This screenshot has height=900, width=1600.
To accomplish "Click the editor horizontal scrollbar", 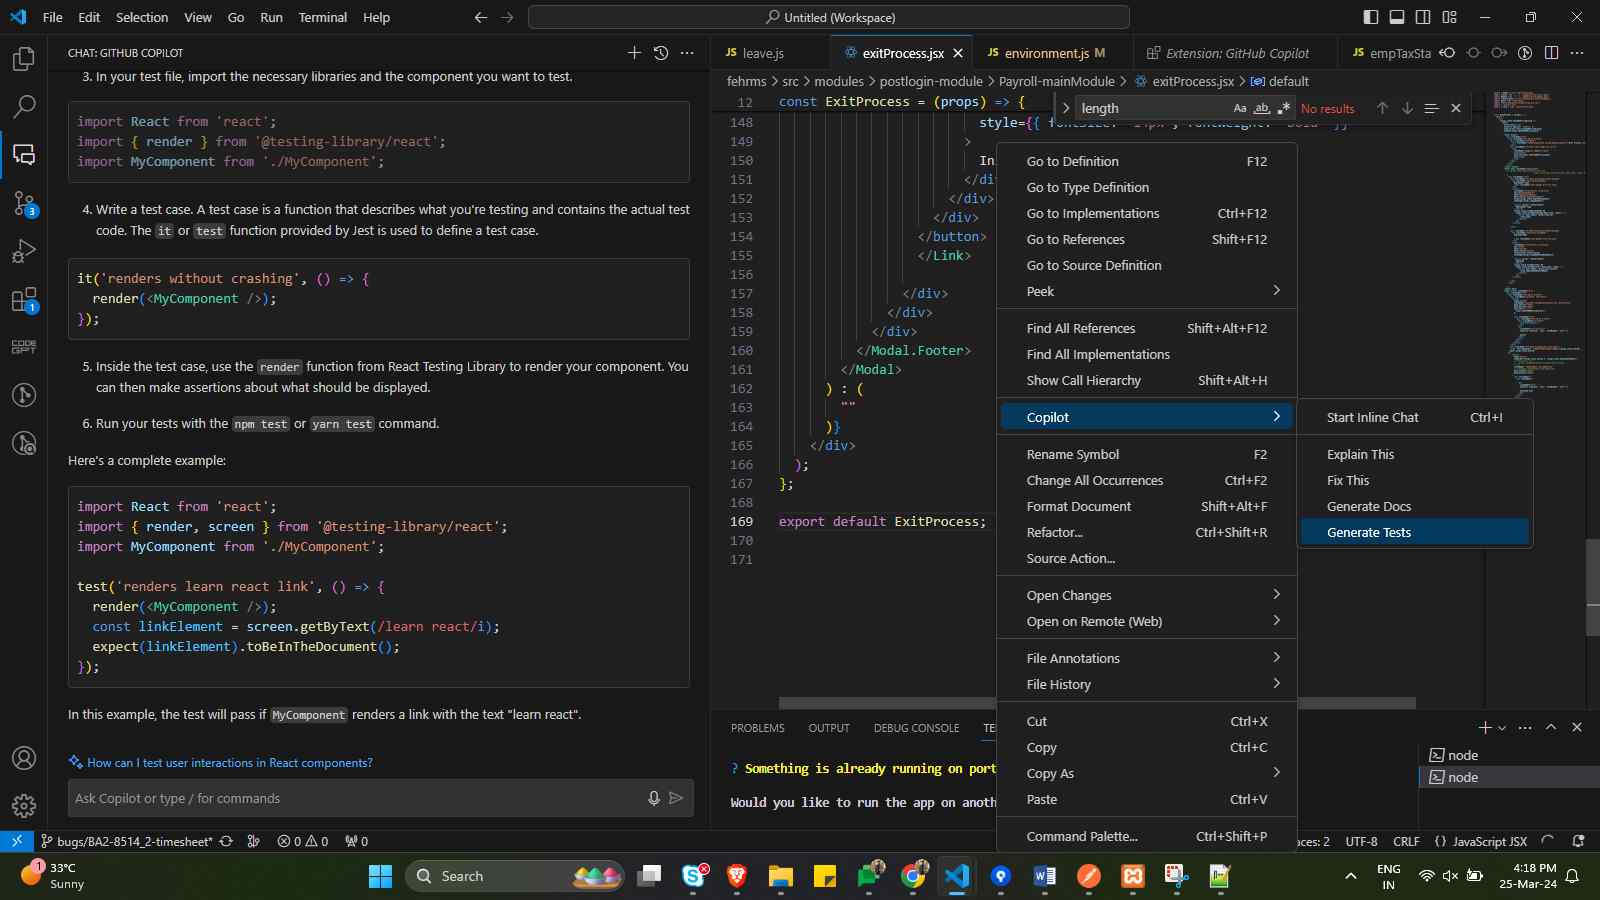I will click(x=1097, y=702).
